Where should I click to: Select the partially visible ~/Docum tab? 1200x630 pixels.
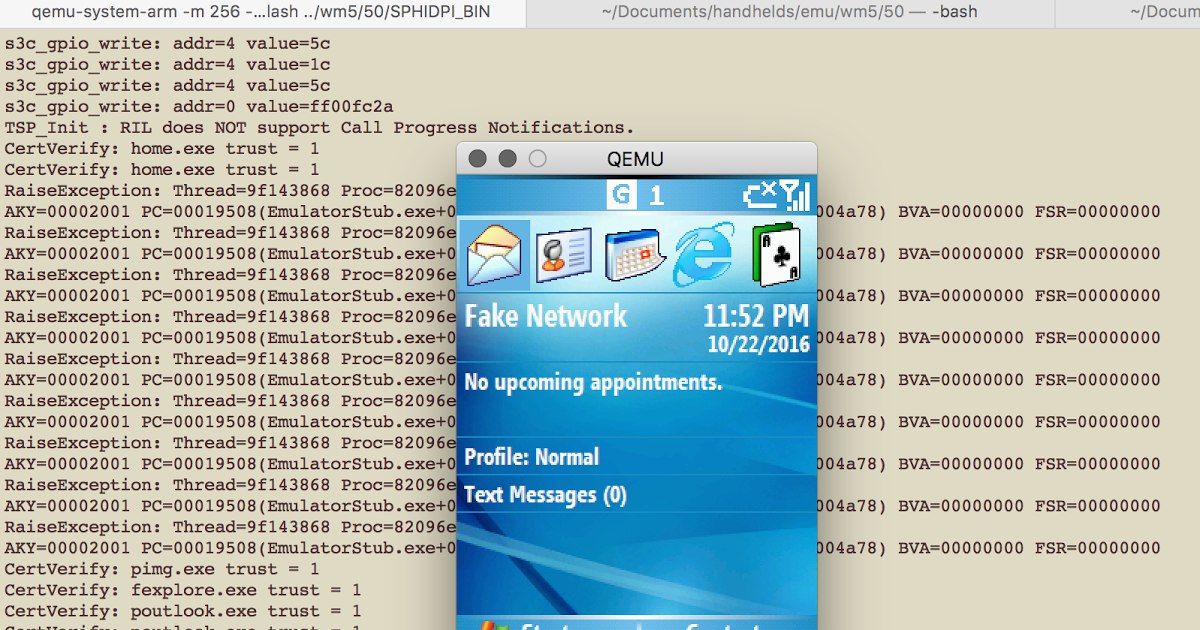point(1128,13)
